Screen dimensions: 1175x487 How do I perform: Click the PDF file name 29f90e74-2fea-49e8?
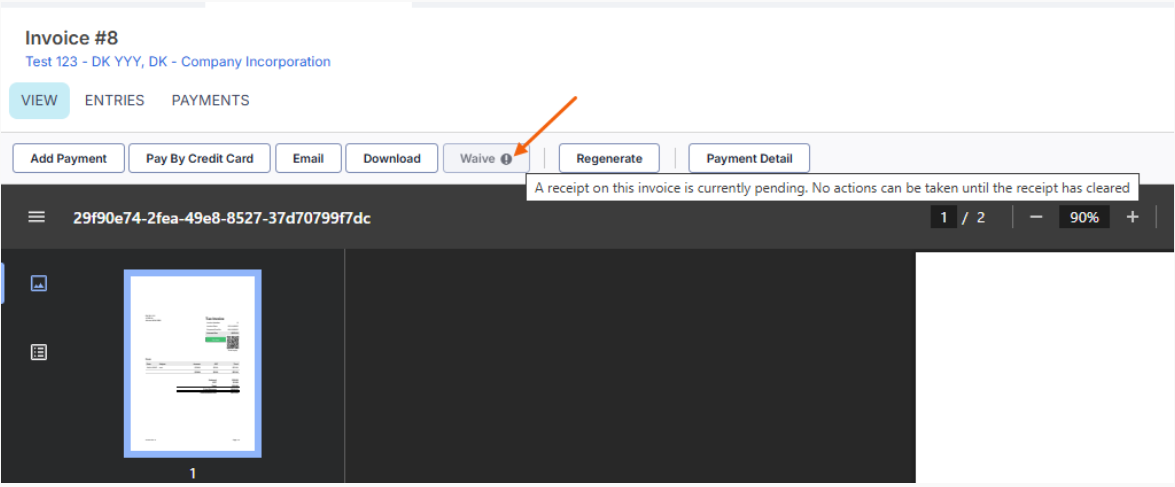coord(222,218)
